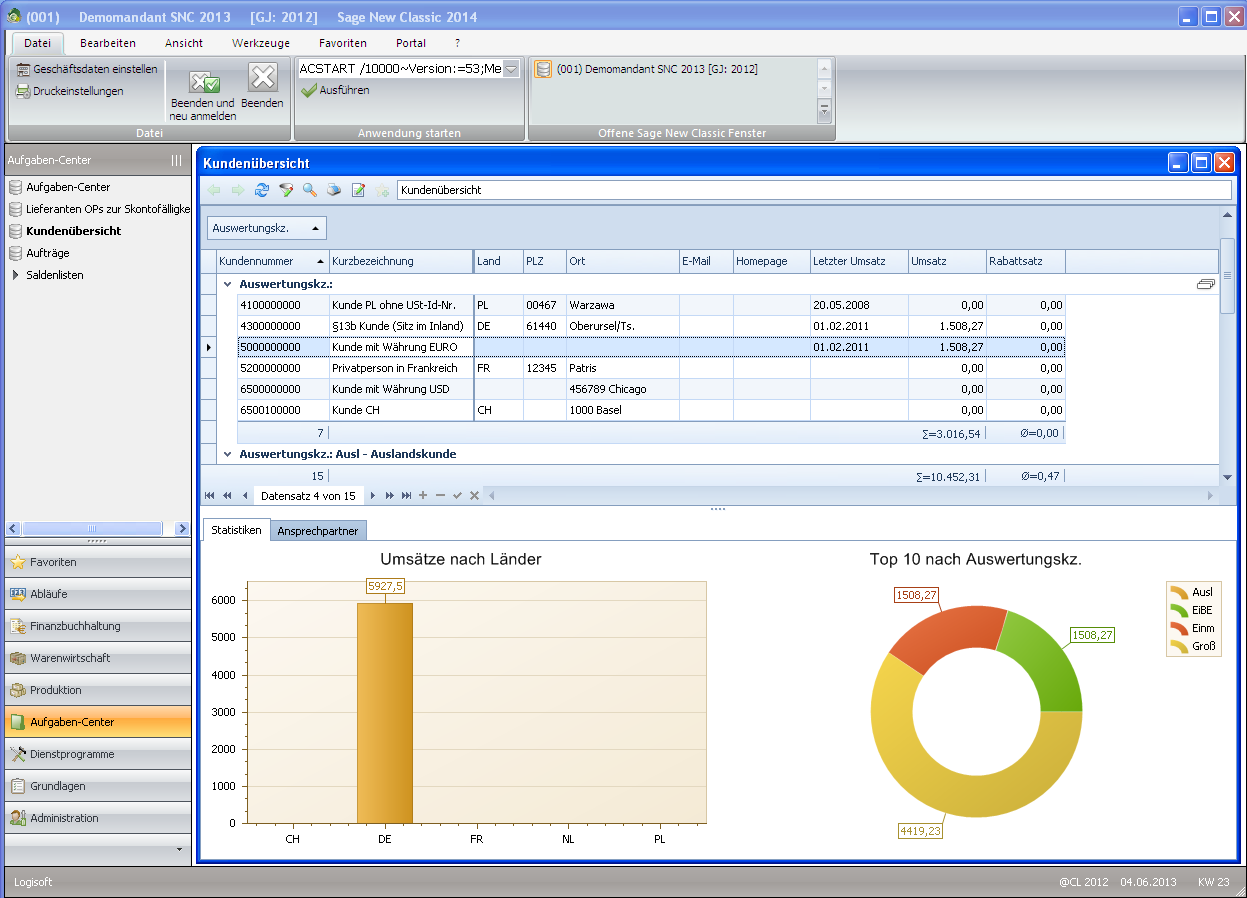Collapse the empty Auswertungskz. group
Image resolution: width=1247 pixels, height=898 pixels.
click(227, 285)
